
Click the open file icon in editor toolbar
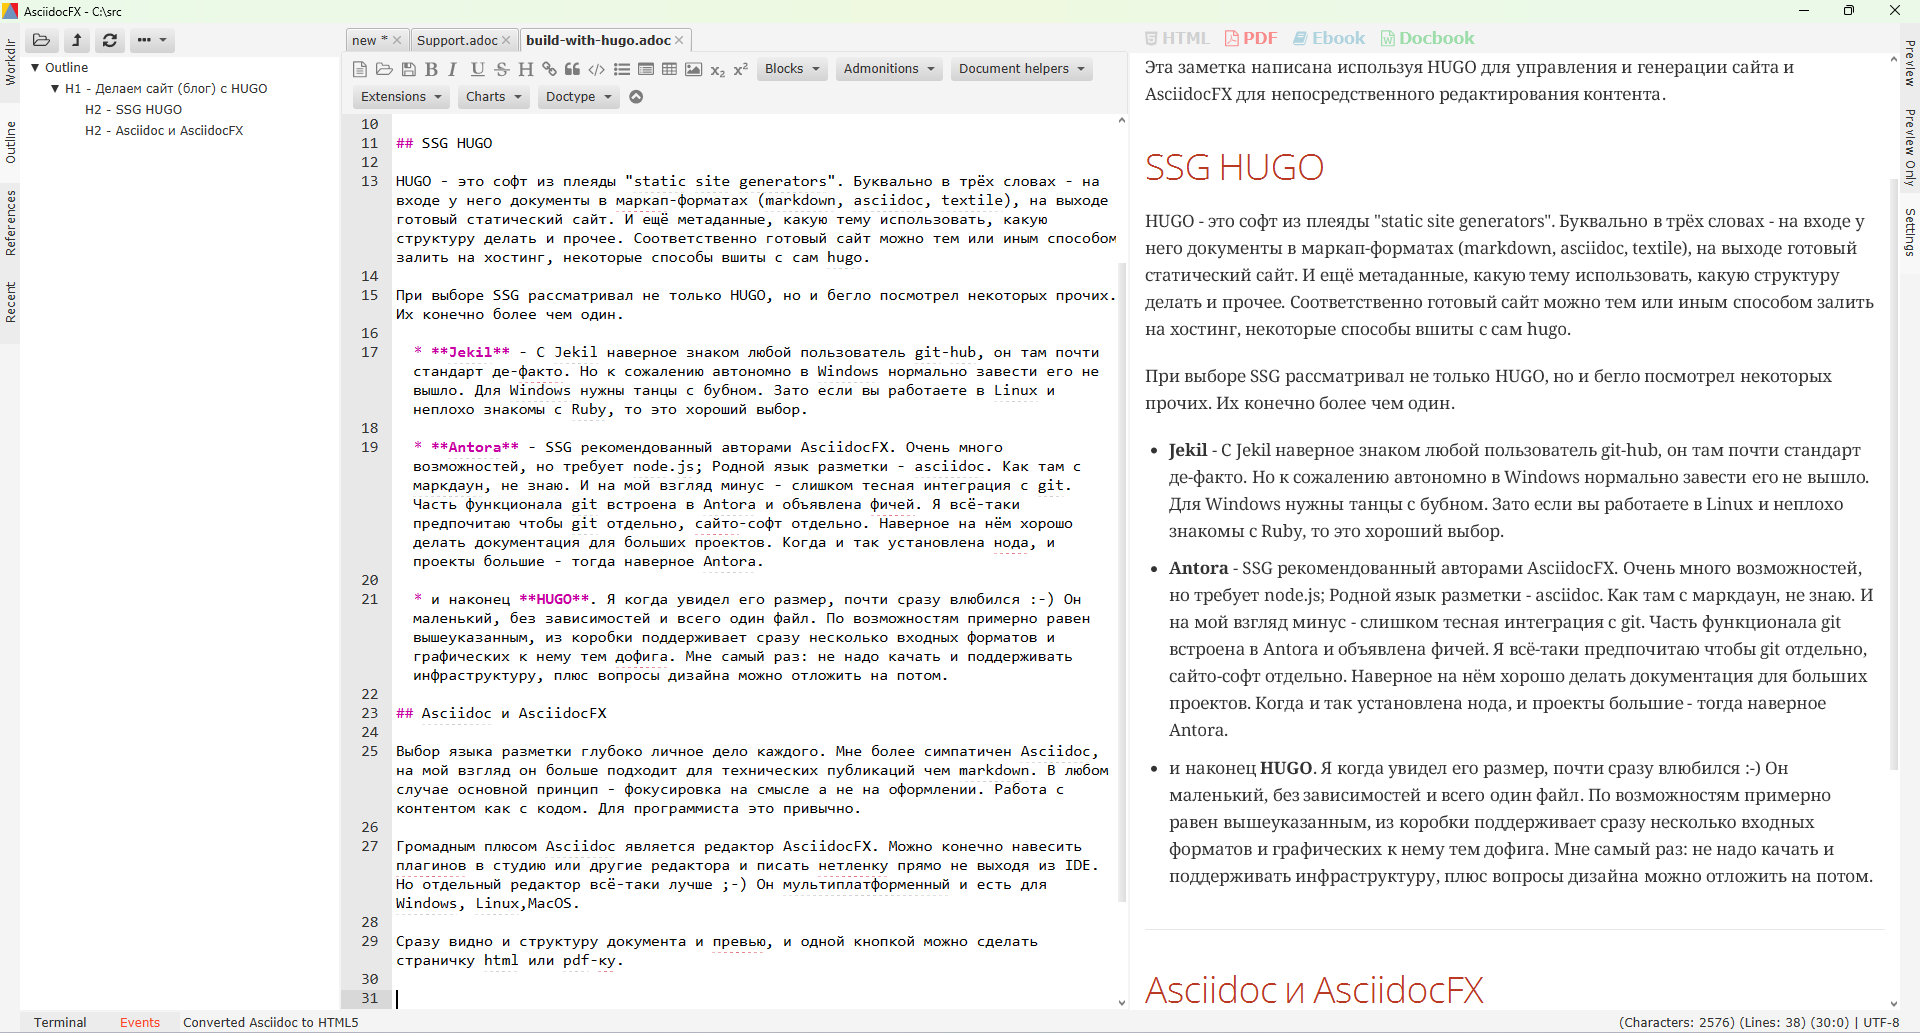(384, 69)
